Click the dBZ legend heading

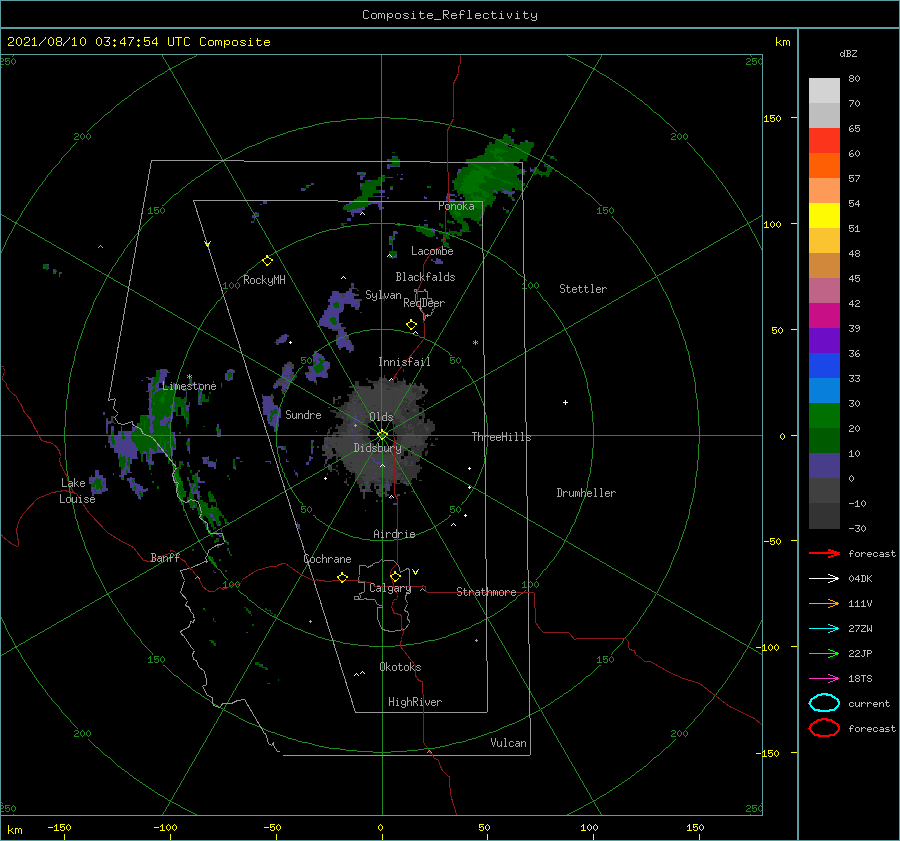(848, 53)
